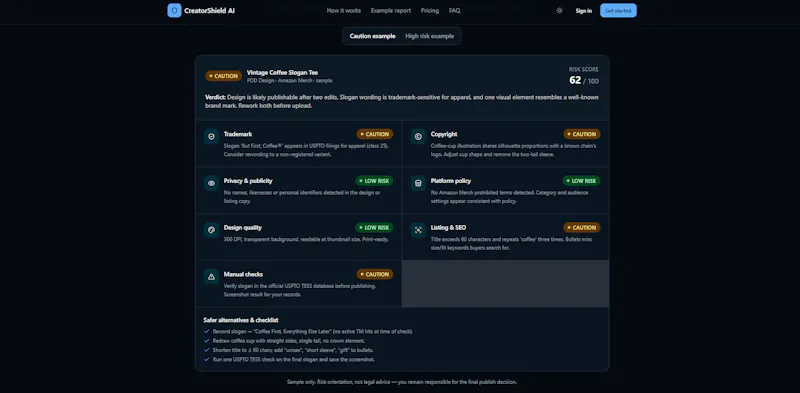Click the Design quality heading
This screenshot has height=393, width=800.
pos(243,228)
